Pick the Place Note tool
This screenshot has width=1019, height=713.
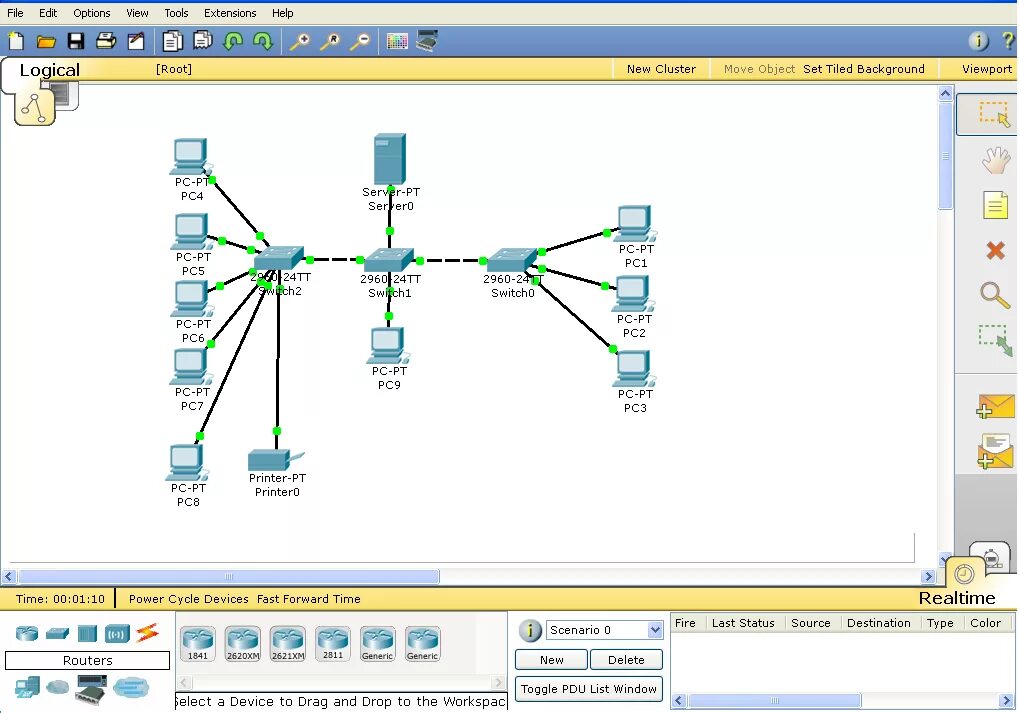tap(994, 205)
